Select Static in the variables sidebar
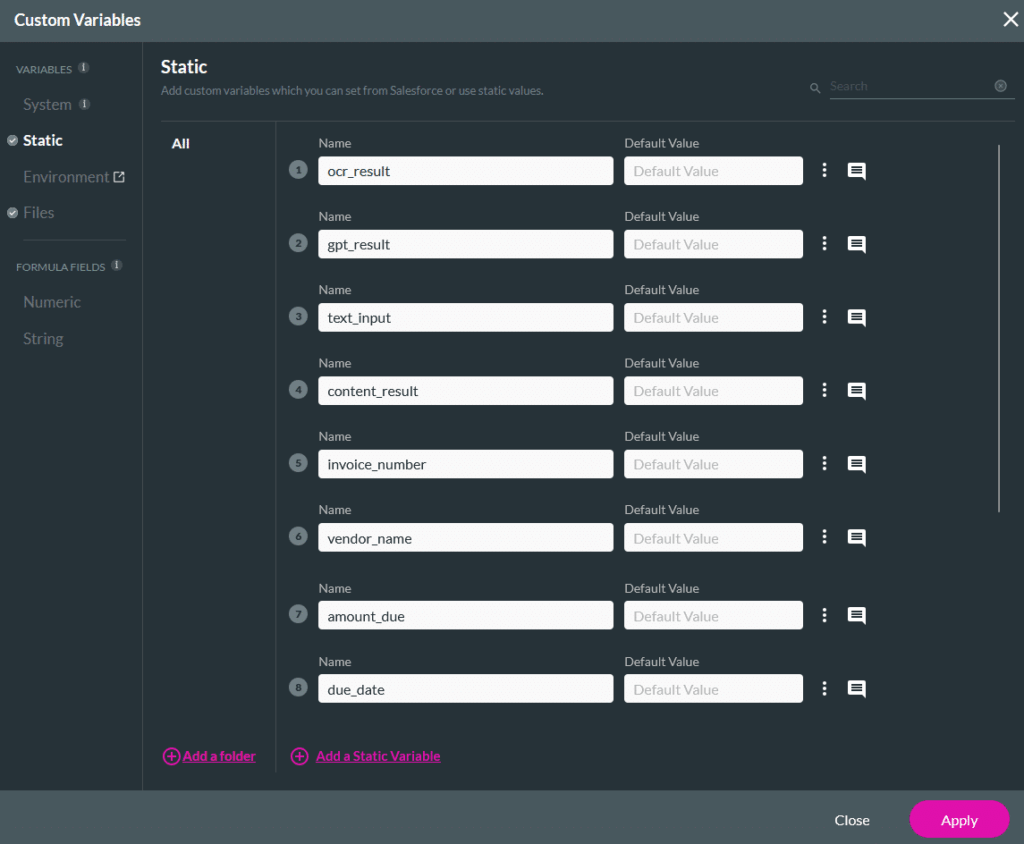 pos(43,141)
